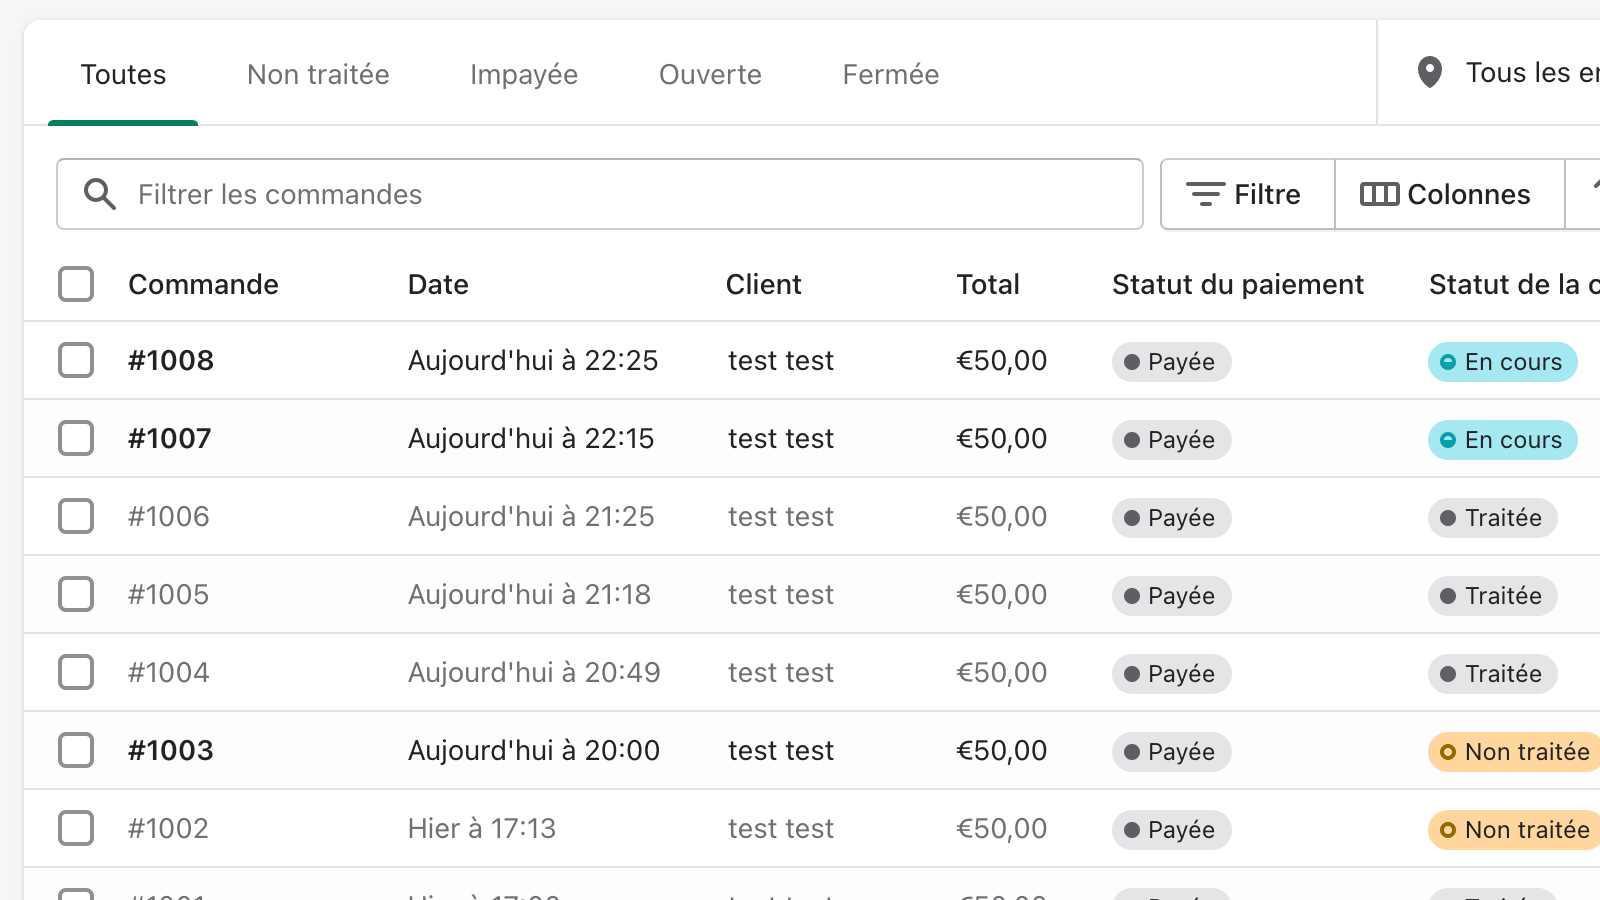Click date Aujourd'hui à 22:25
The image size is (1600, 900).
[x=533, y=360]
